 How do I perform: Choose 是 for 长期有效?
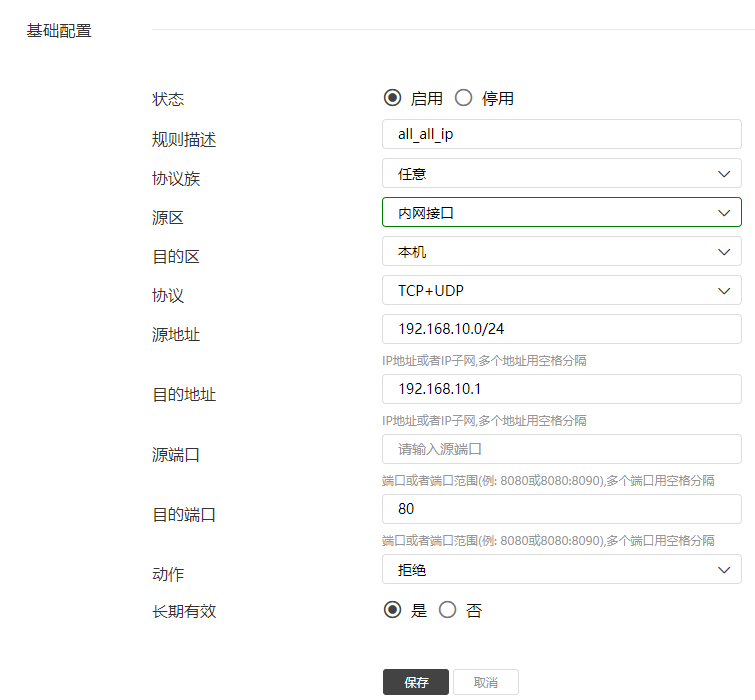coord(393,610)
